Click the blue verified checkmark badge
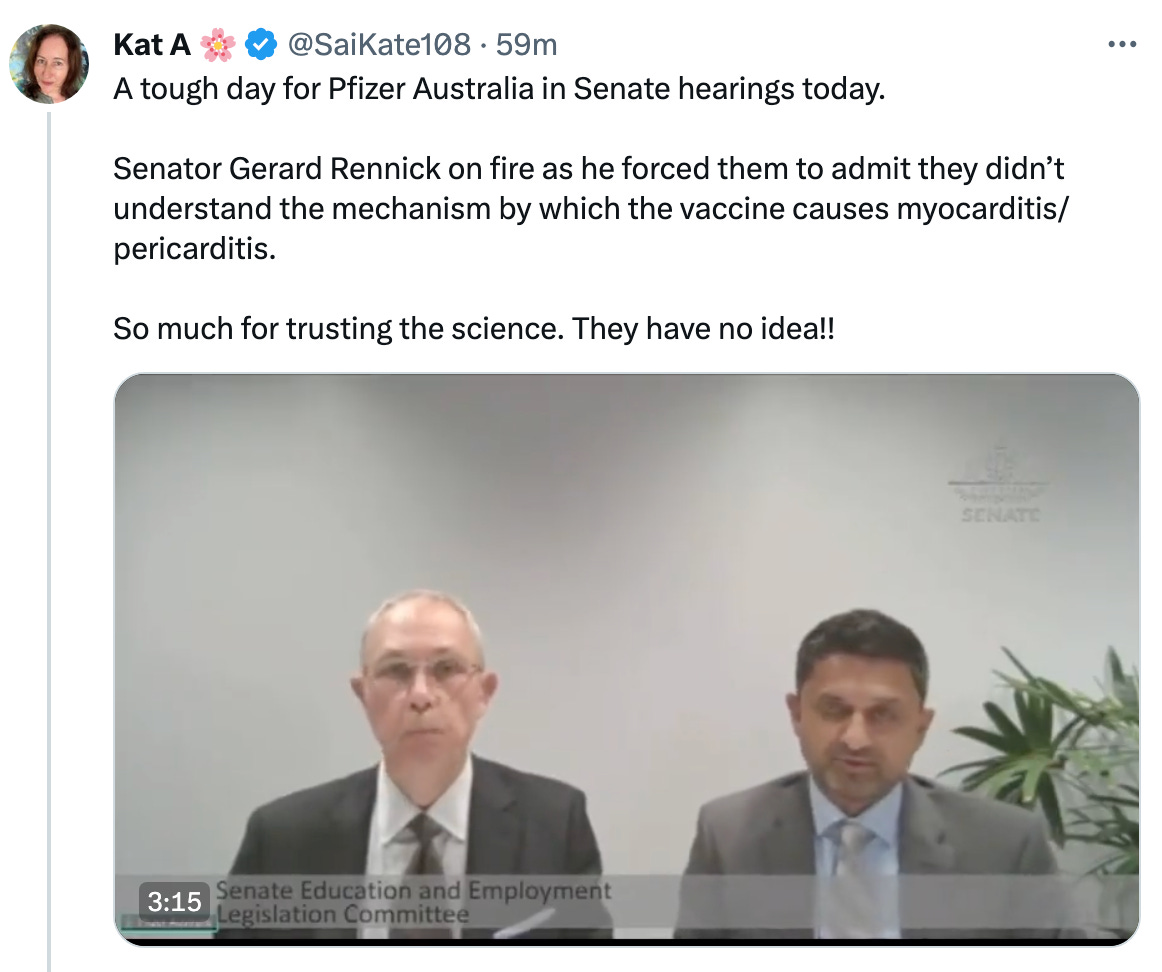1162x972 pixels. [260, 44]
